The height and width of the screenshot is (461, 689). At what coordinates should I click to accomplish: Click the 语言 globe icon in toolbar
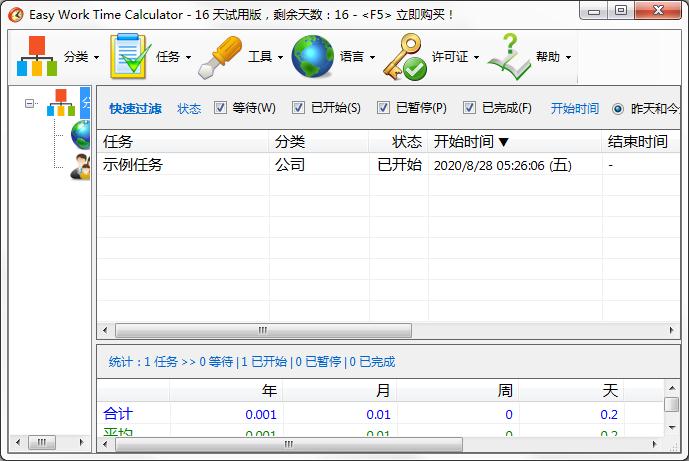coord(312,56)
